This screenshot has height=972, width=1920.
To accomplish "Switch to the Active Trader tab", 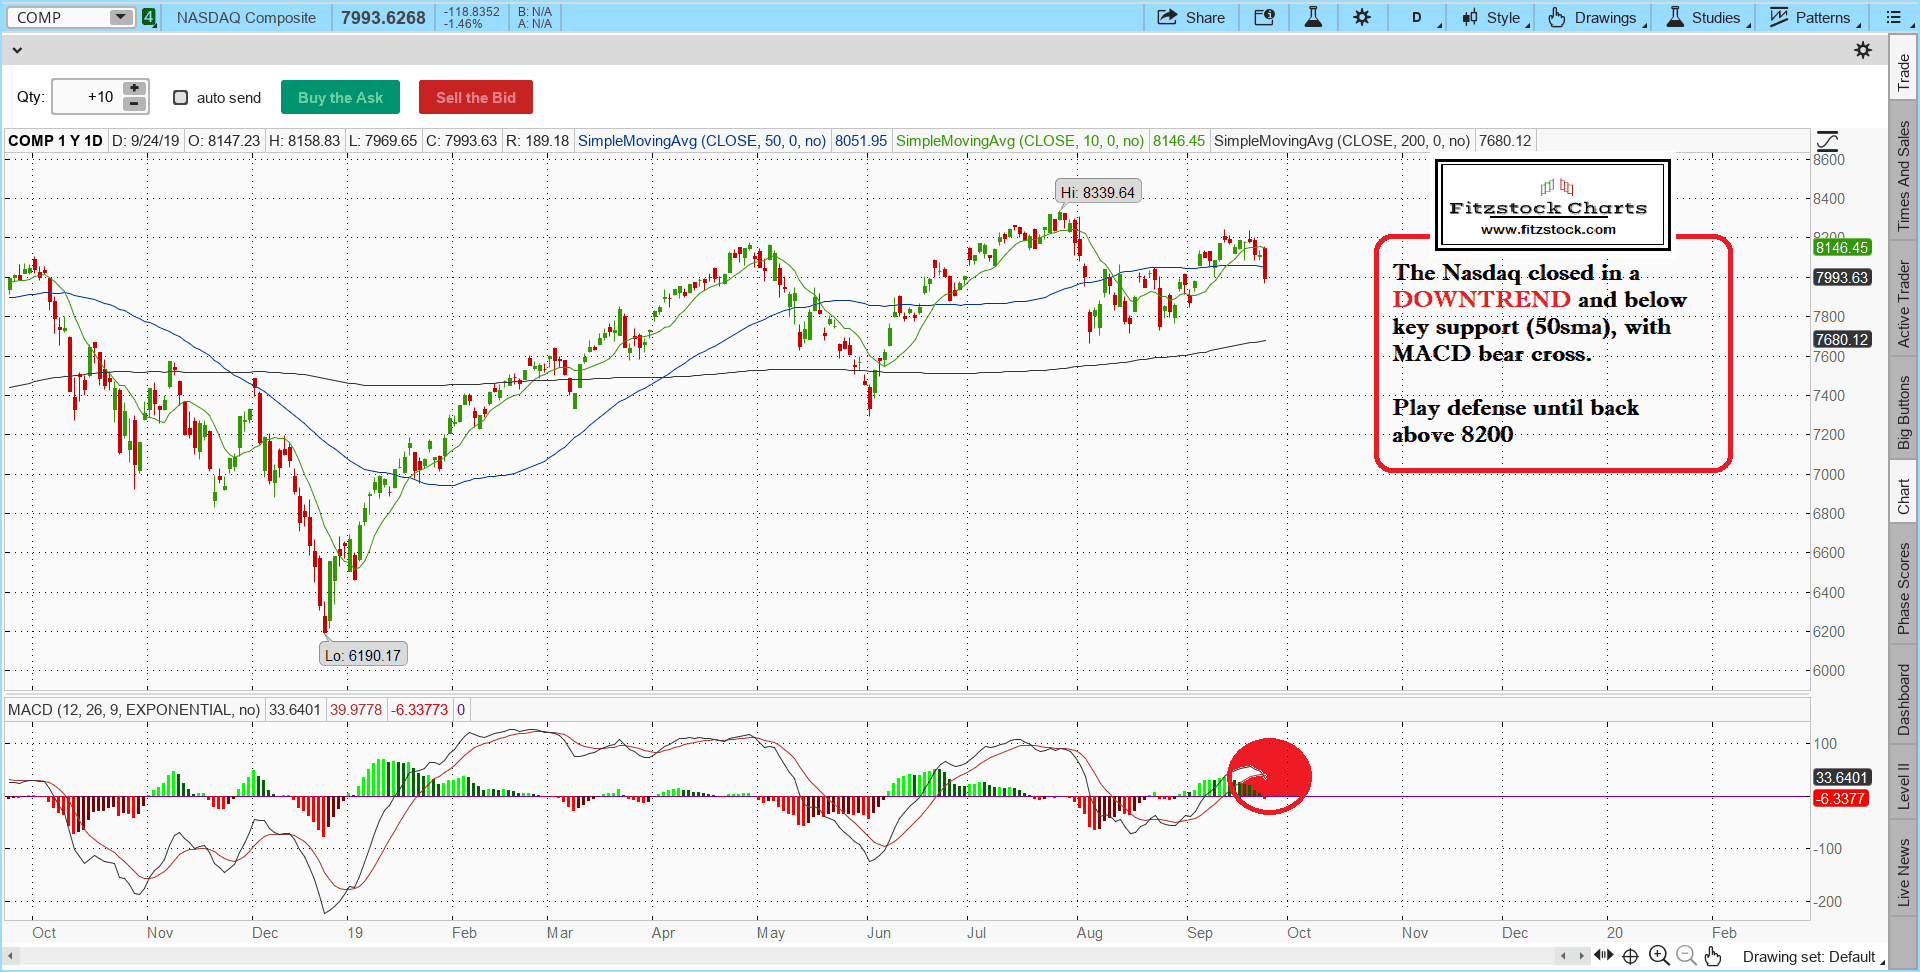I will (x=1904, y=304).
